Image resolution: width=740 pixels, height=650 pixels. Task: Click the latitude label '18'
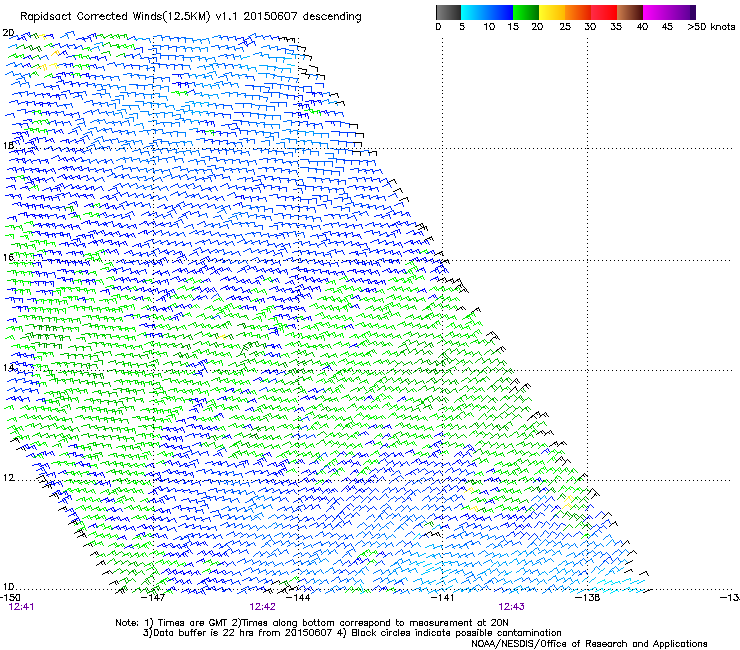tap(8, 145)
